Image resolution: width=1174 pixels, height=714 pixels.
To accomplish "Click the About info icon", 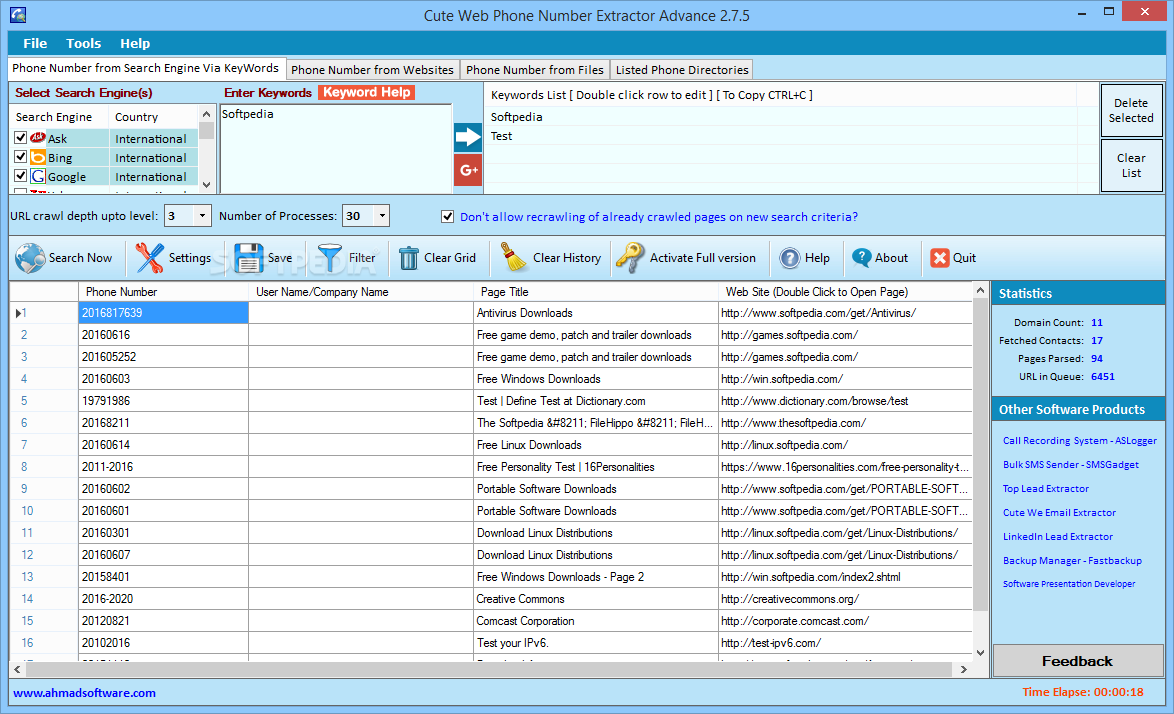I will pyautogui.click(x=861, y=258).
